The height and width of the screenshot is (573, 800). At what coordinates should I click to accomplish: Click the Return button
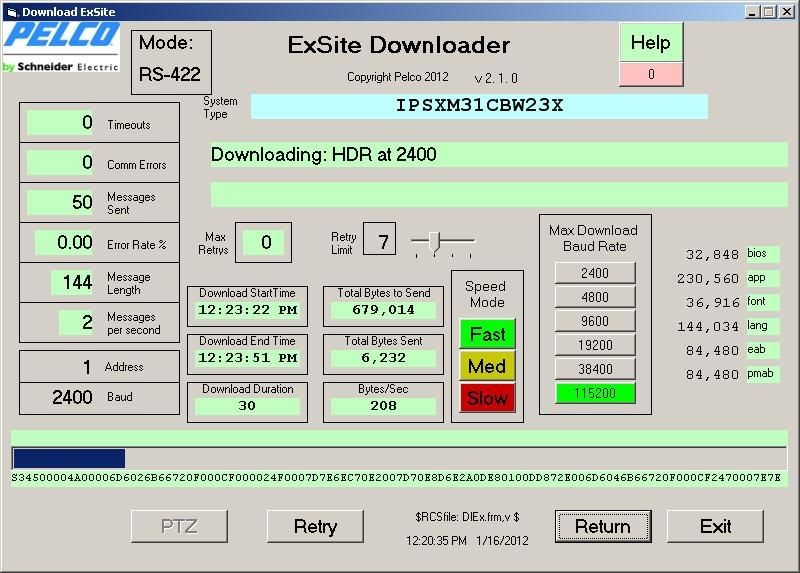tap(603, 526)
